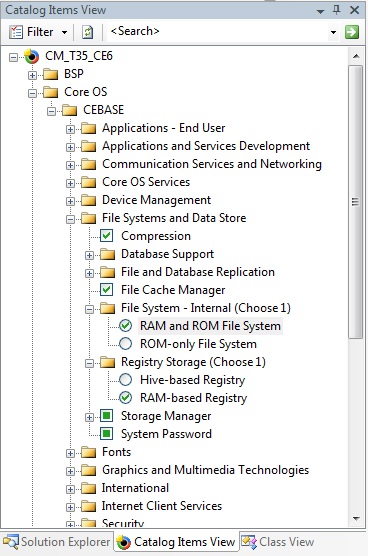Click File System - Internal folder icon
The width and height of the screenshot is (368, 556).
[x=107, y=308]
